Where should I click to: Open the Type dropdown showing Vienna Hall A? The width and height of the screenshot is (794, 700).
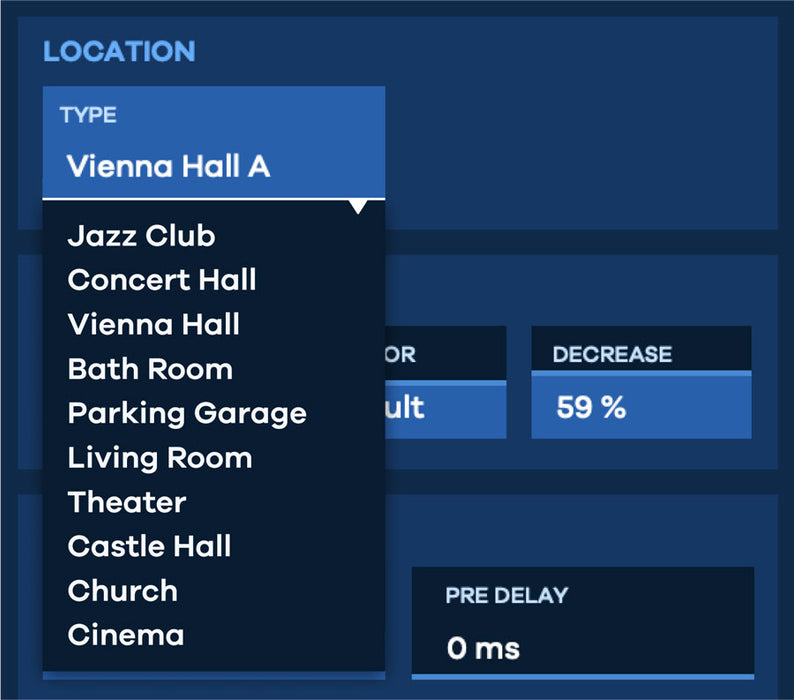(213, 165)
